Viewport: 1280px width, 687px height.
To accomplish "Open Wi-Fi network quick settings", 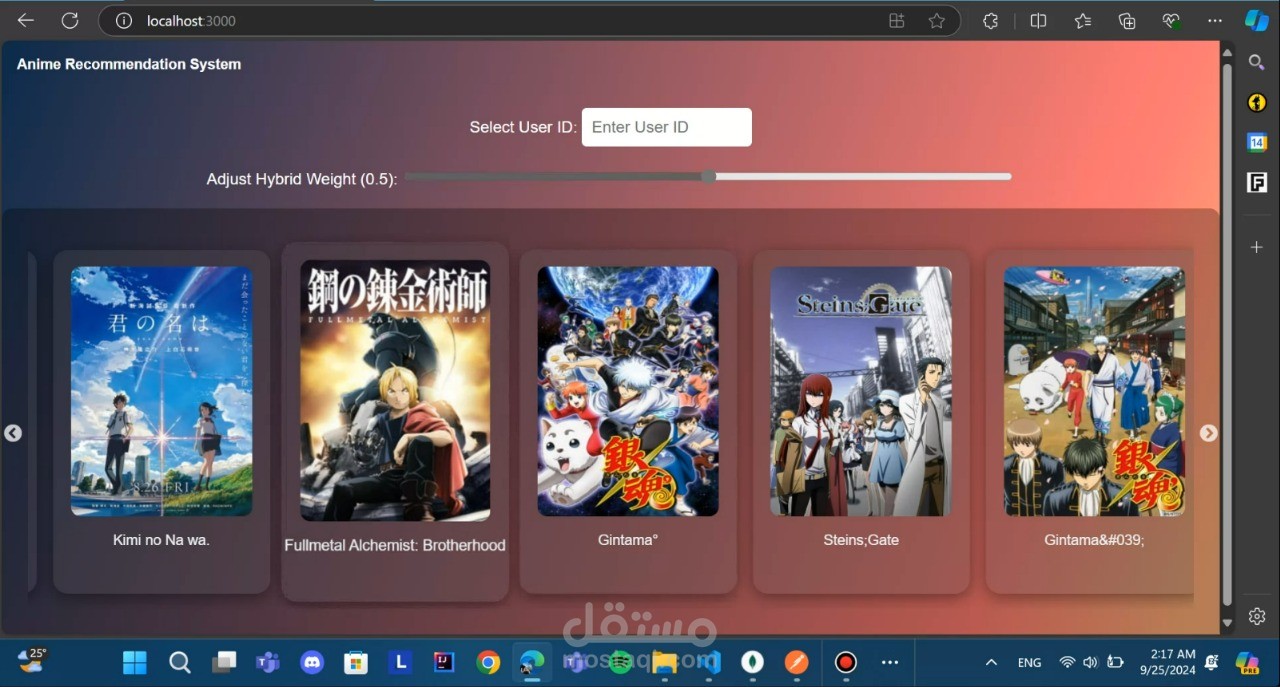I will point(1067,662).
